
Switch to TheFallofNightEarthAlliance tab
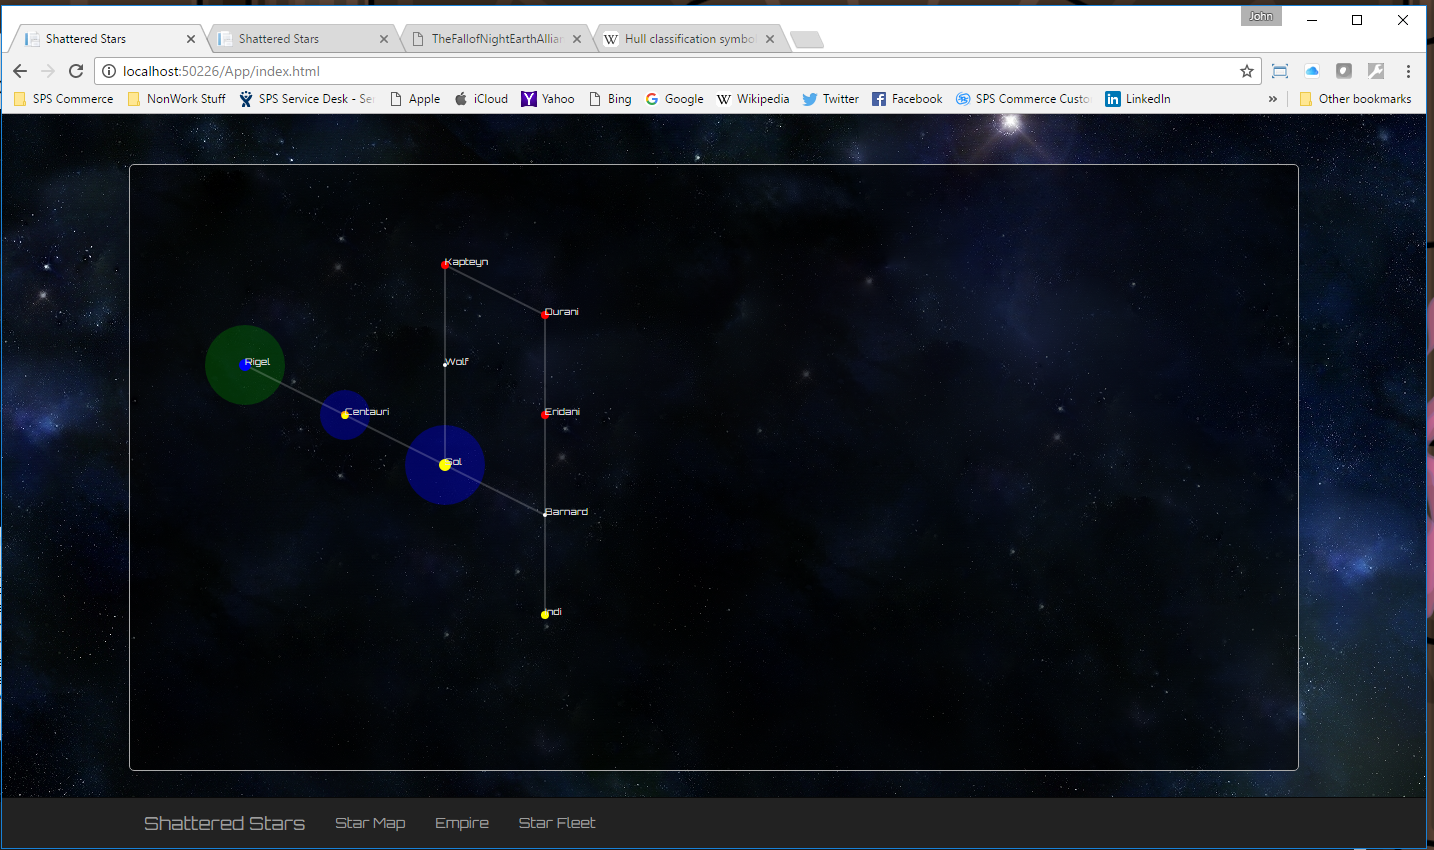(x=496, y=39)
